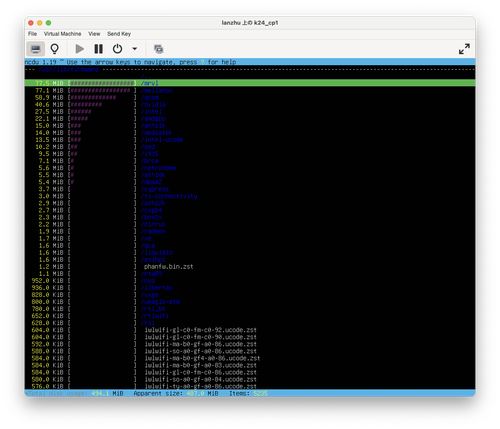
Task: Select the /vxge directory entry
Action: click(x=150, y=295)
